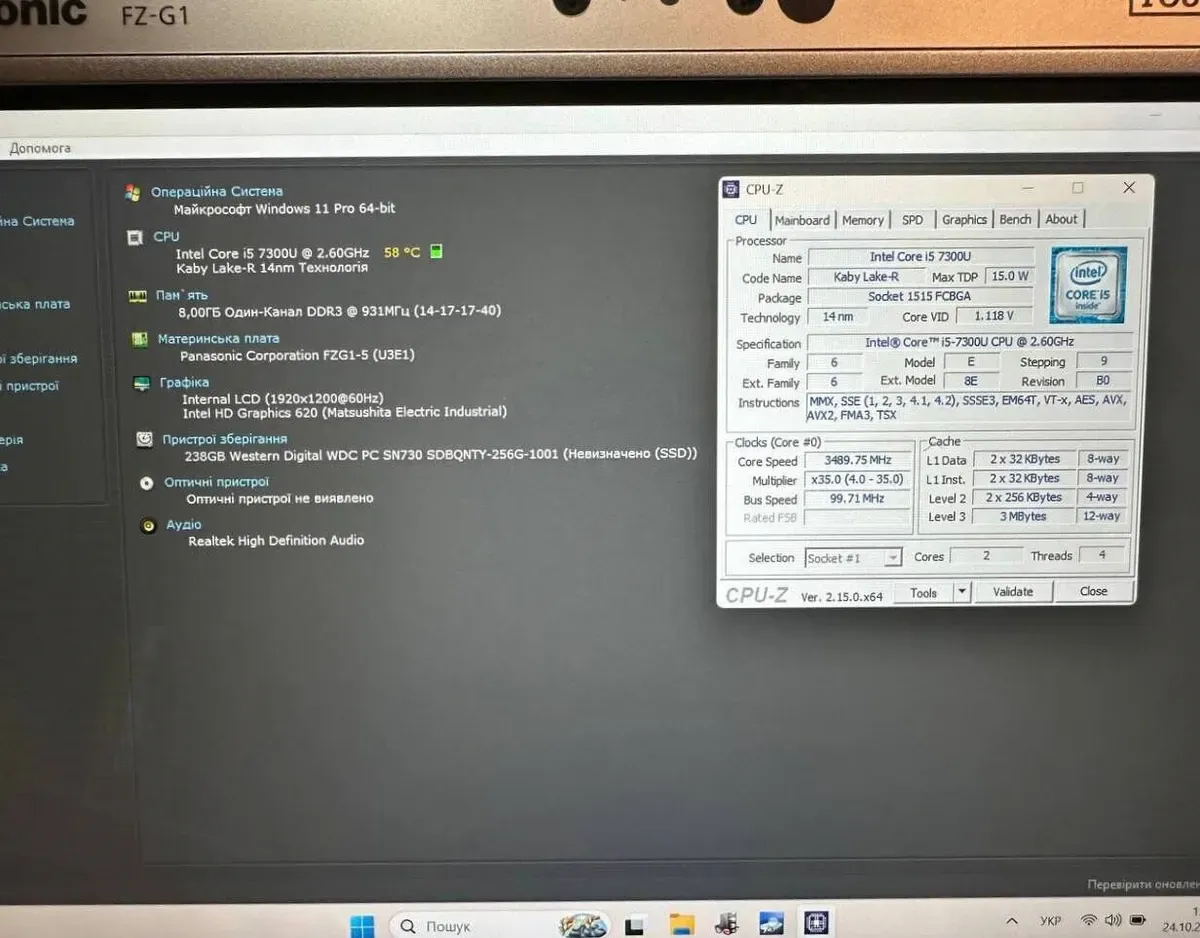Show hidden system tray icons chevron
The width and height of the screenshot is (1200, 938).
click(x=1012, y=921)
